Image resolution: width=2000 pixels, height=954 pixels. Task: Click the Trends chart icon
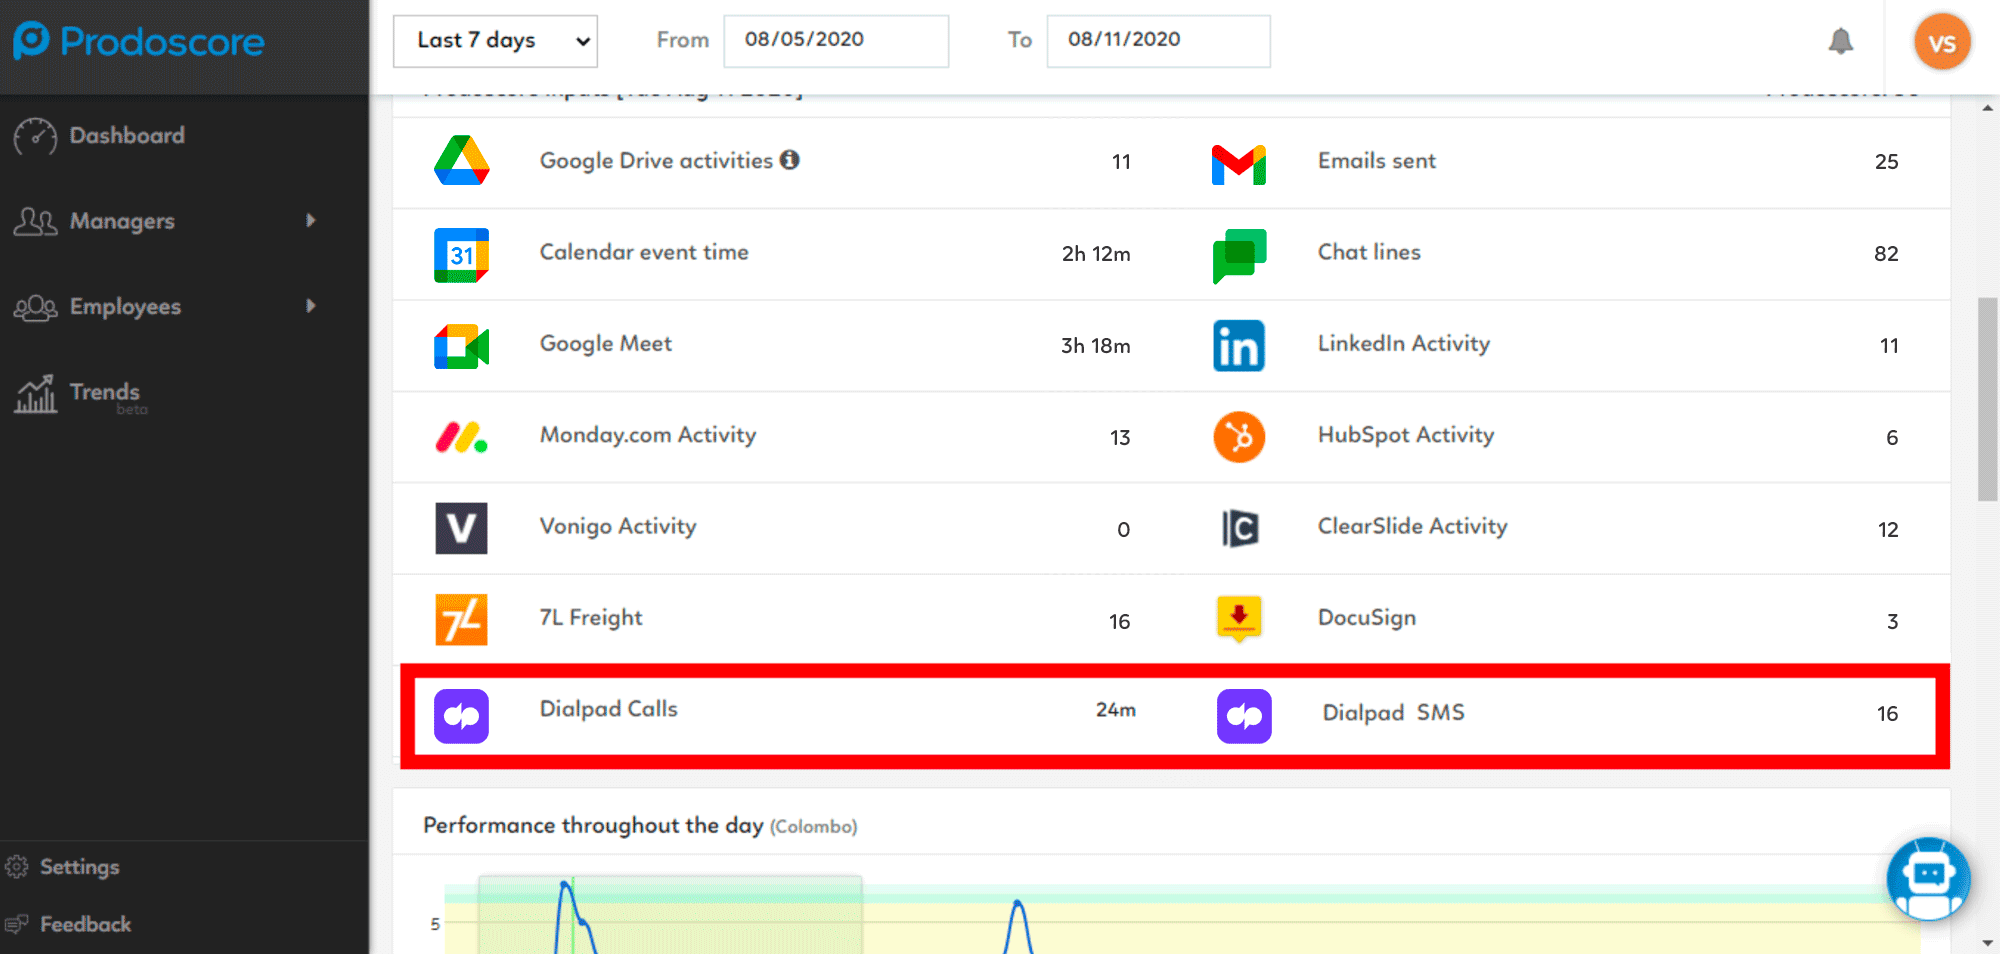35,394
